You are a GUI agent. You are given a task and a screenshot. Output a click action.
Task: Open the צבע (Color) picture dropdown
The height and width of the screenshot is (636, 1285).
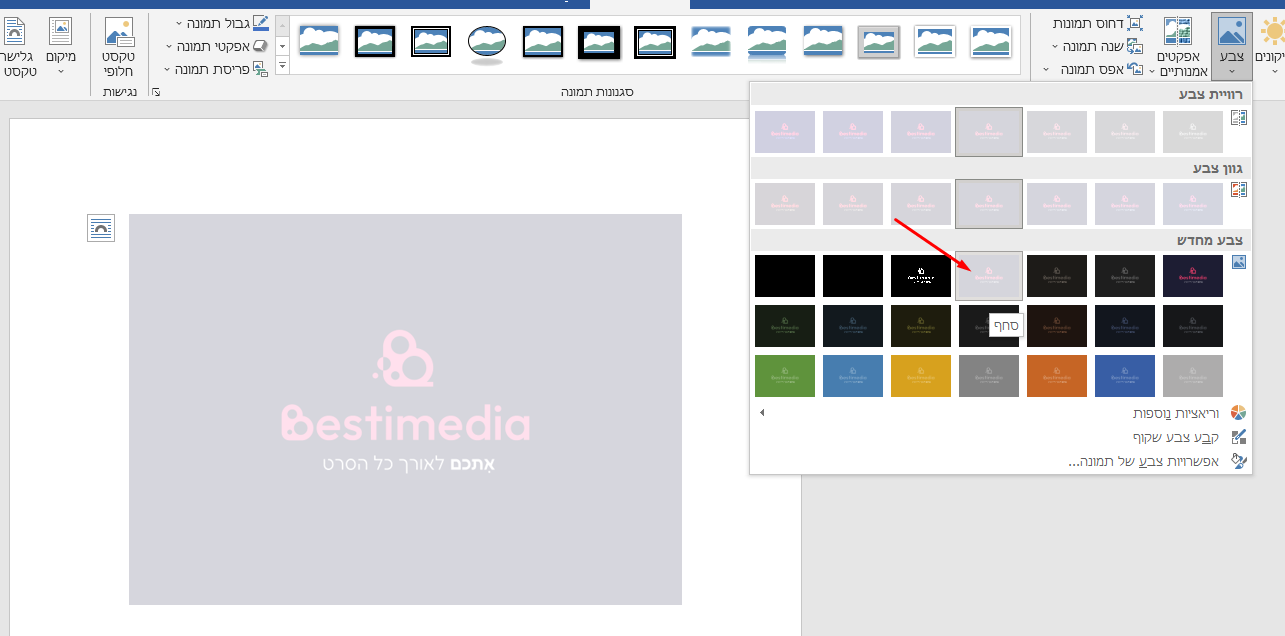(x=1231, y=46)
